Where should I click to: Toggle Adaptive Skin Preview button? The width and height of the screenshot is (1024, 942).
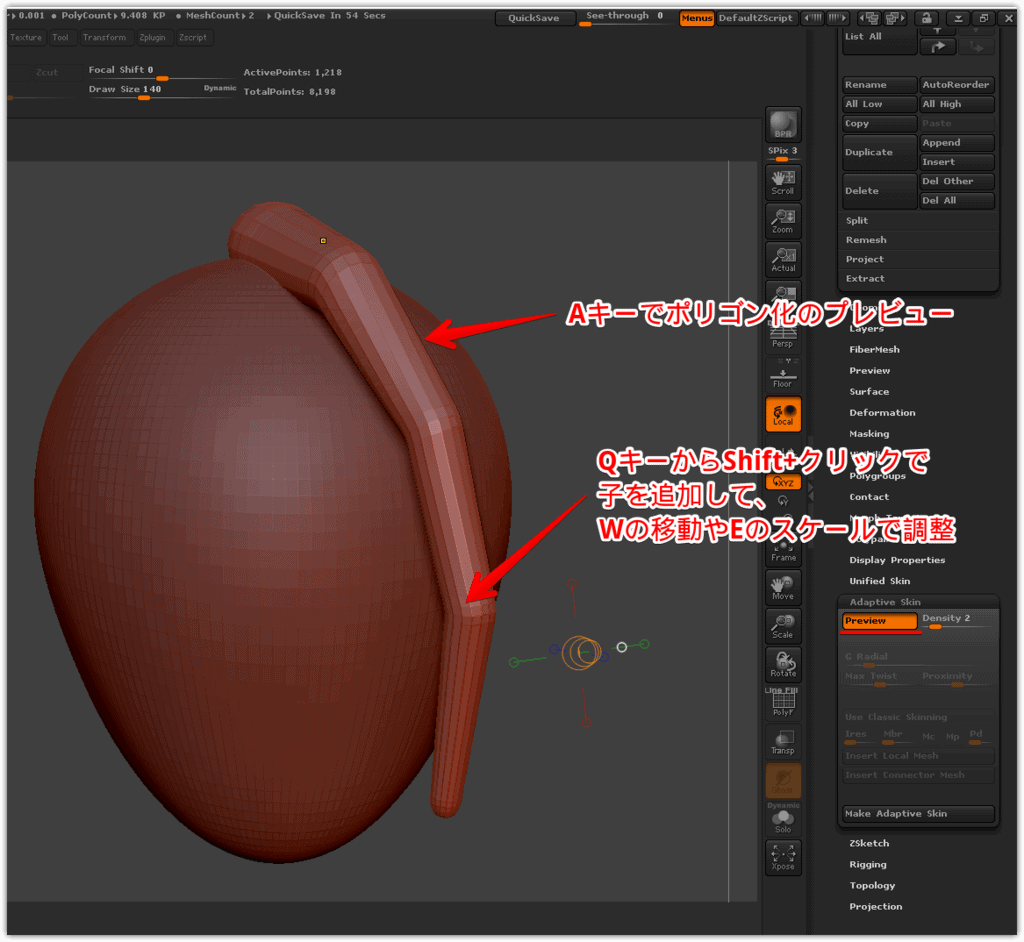(879, 621)
